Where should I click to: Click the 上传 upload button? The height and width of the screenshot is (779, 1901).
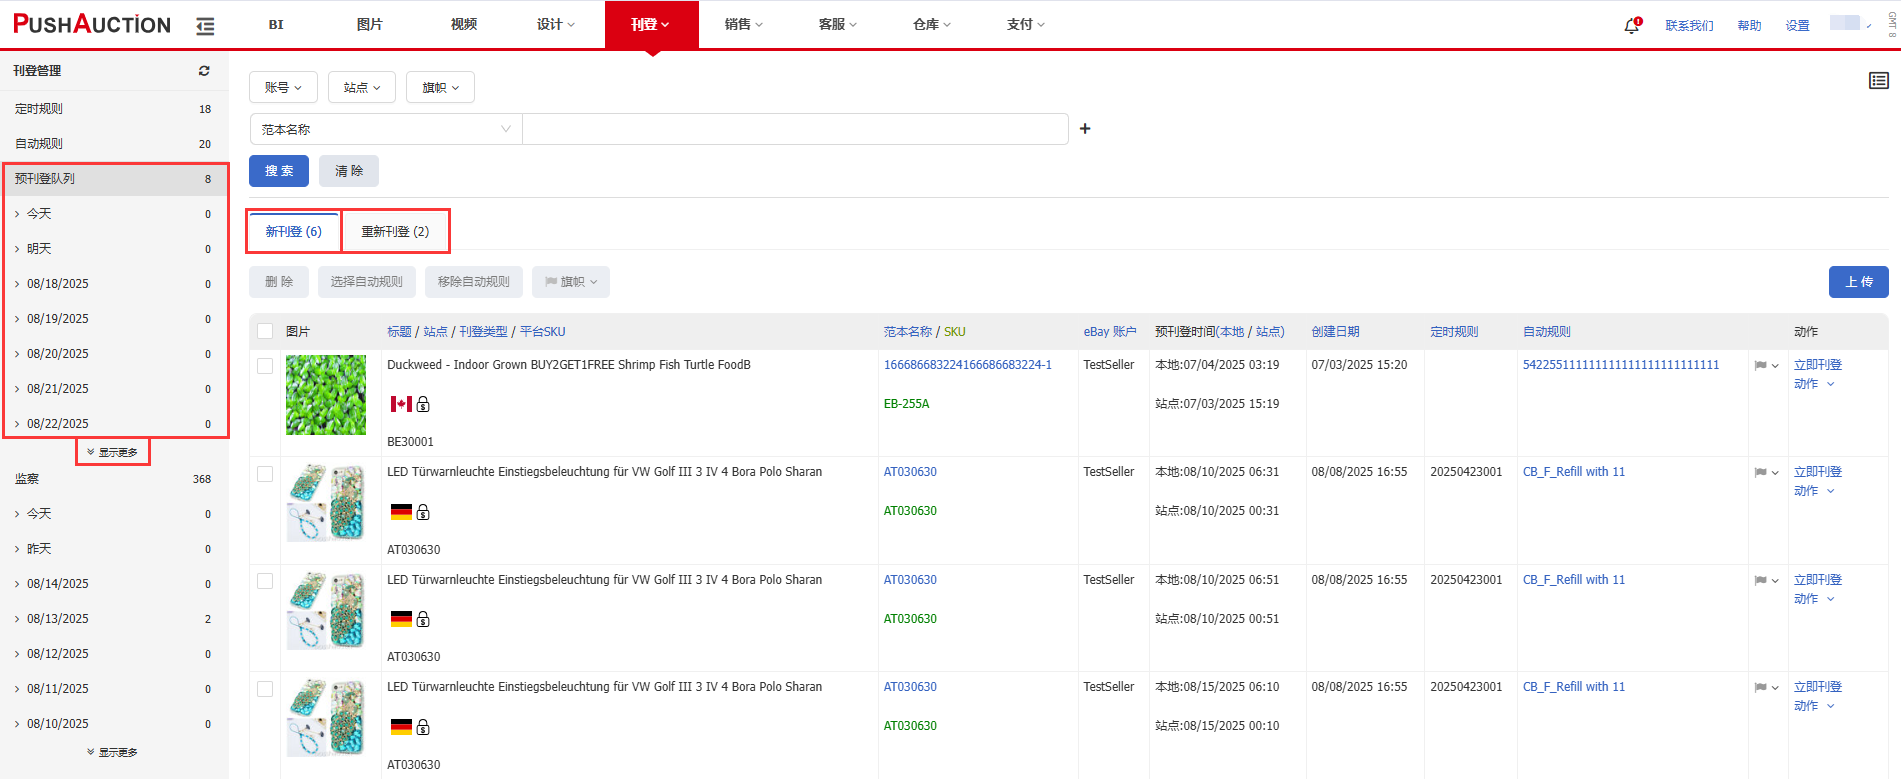click(1858, 282)
